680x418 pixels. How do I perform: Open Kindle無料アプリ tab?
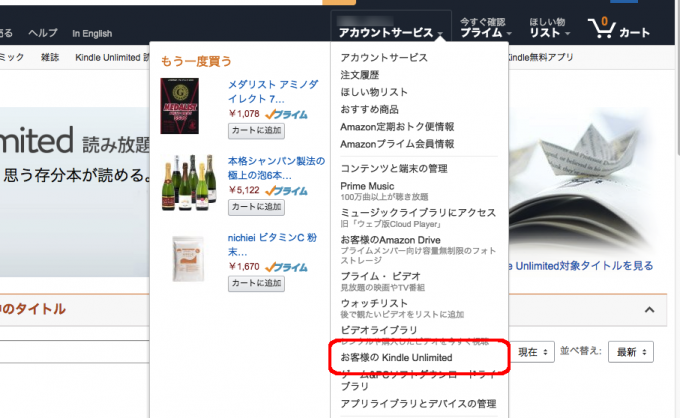[x=540, y=57]
